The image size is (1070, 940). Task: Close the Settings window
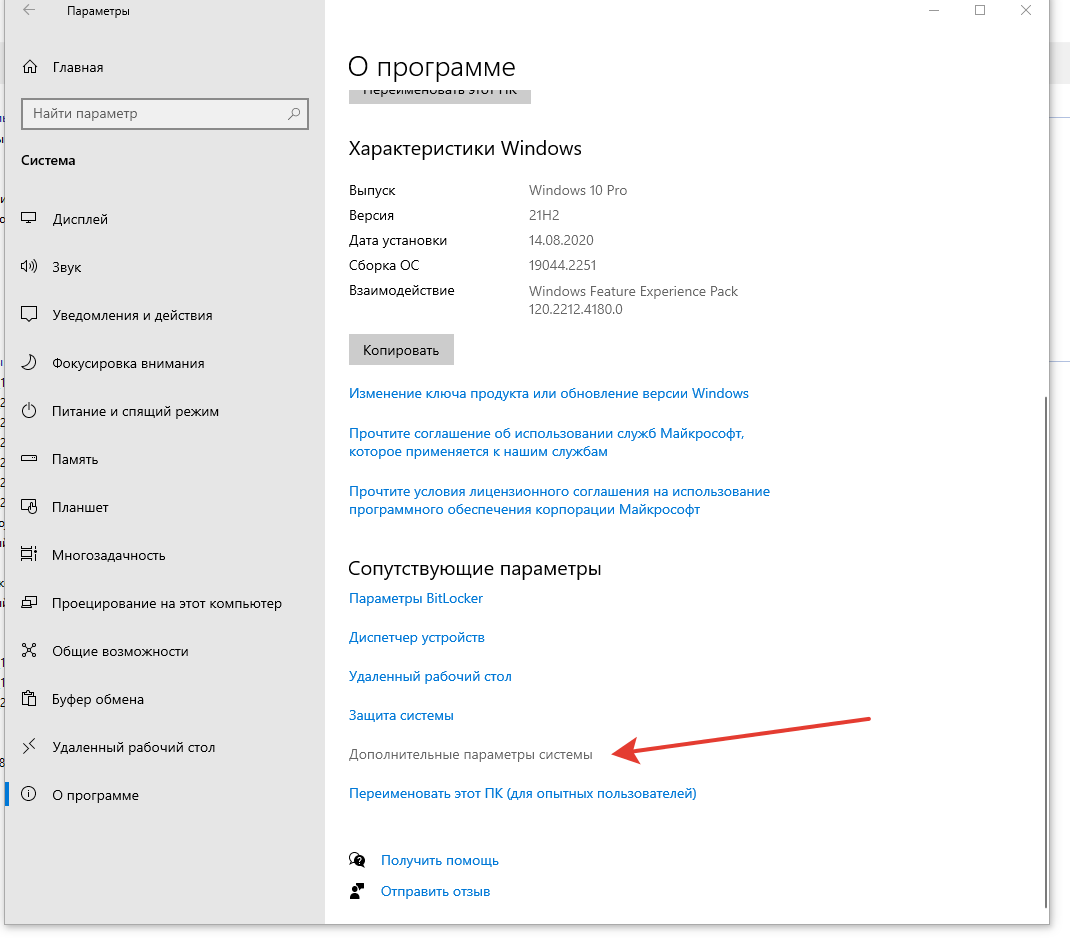point(1026,10)
